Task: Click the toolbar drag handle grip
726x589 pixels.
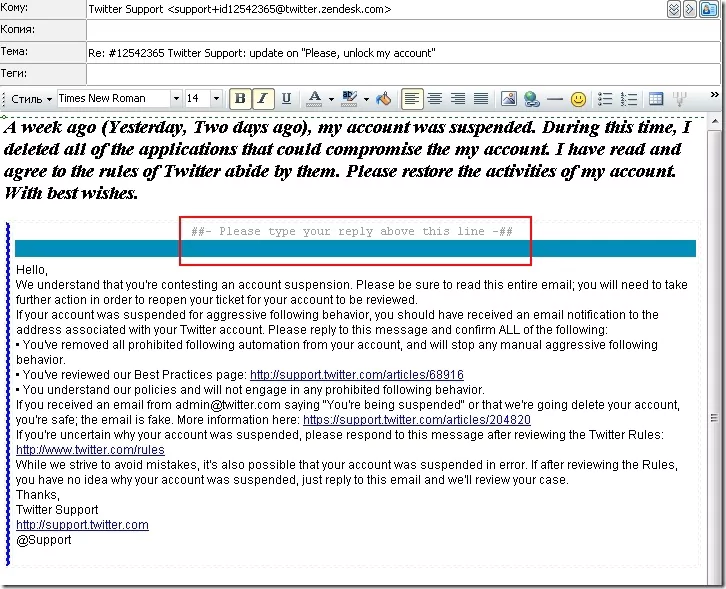Action: click(x=4, y=99)
